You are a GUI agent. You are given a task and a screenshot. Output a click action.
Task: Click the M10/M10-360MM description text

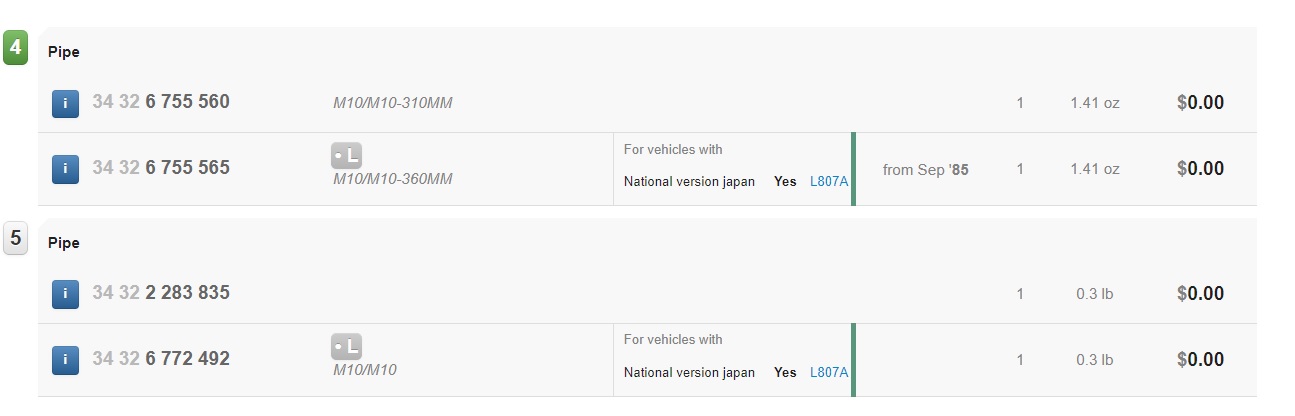393,179
